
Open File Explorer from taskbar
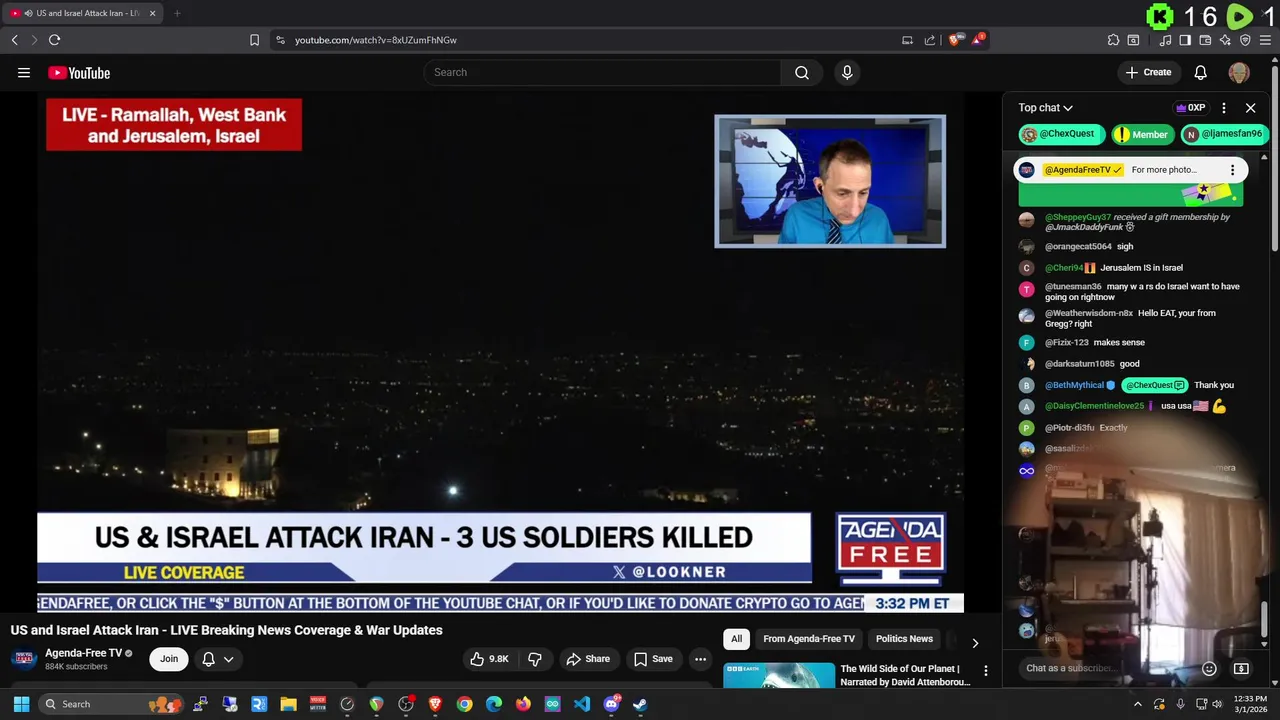pos(289,704)
